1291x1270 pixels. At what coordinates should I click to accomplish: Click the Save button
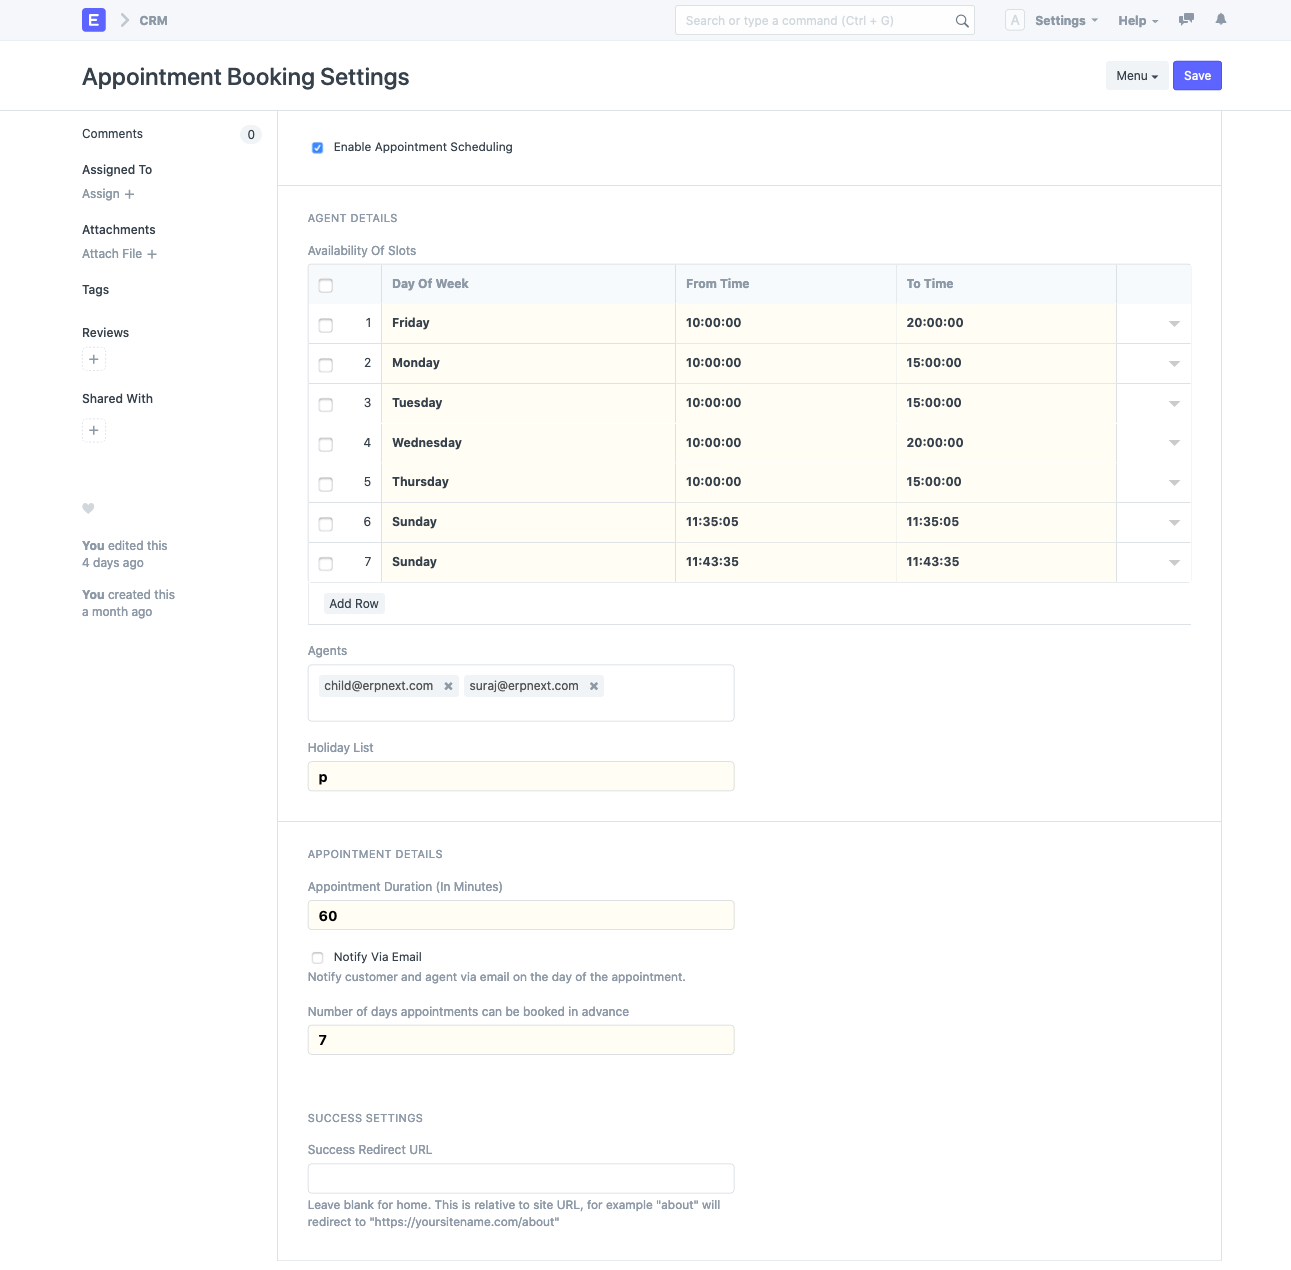click(1197, 75)
